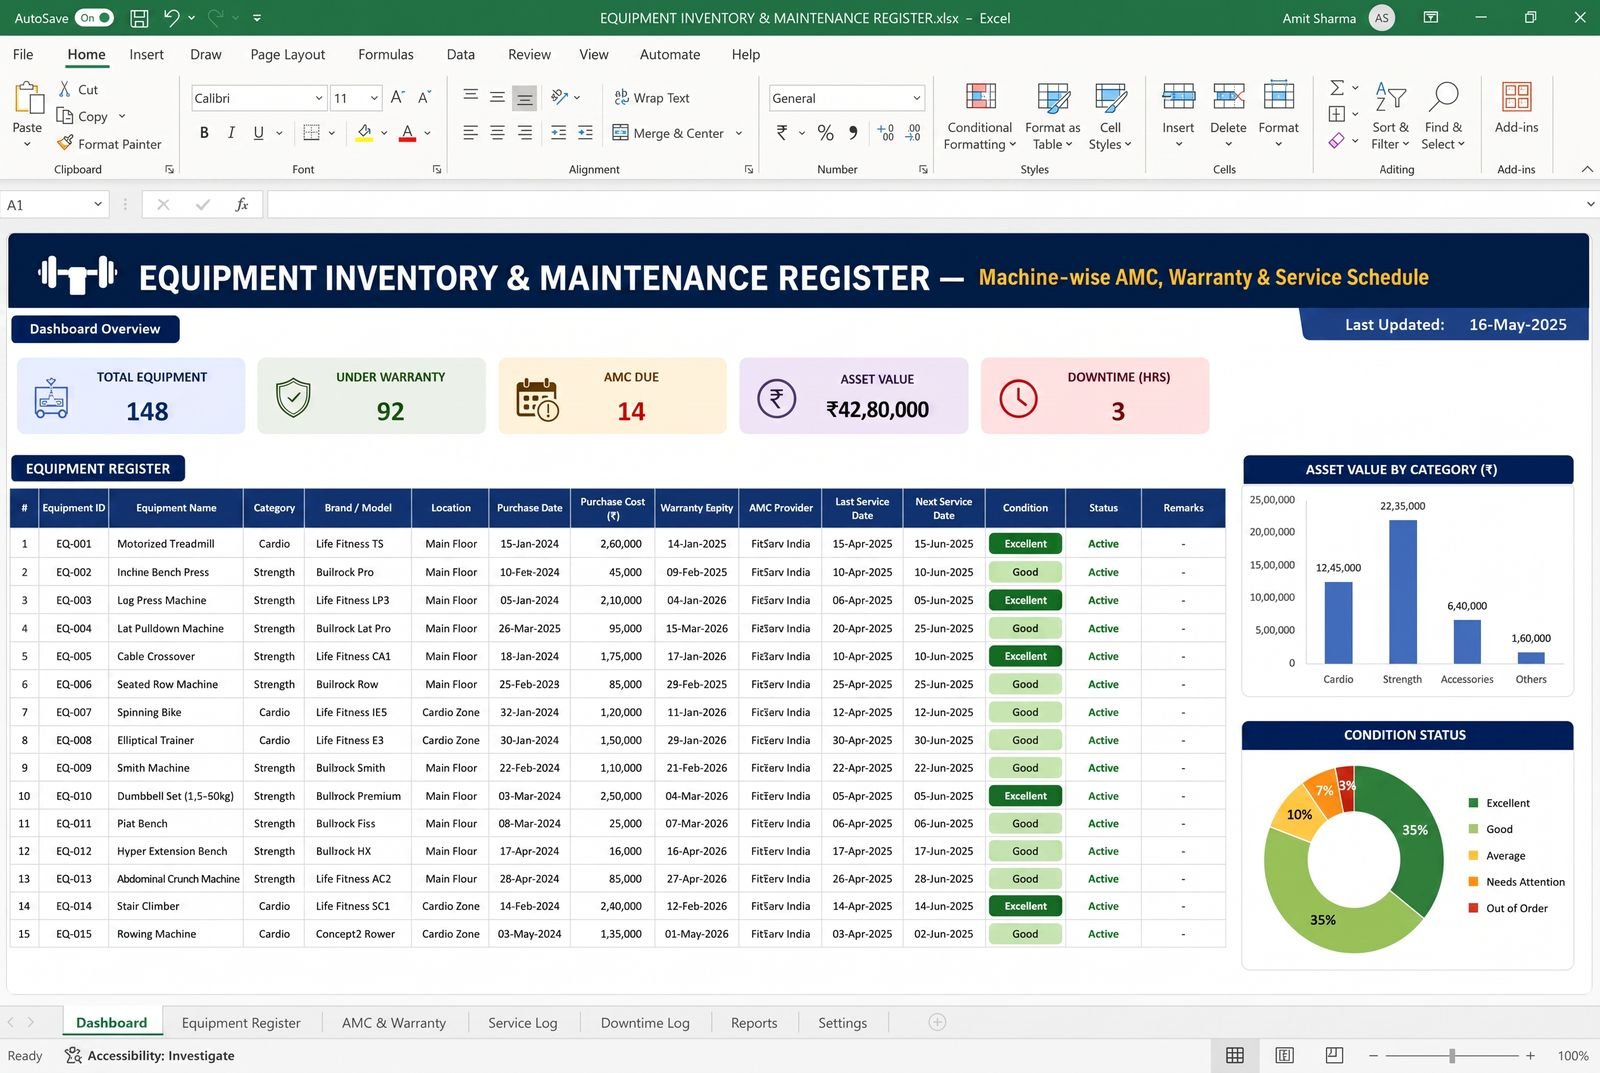
Task: Toggle Underline formatting
Action: point(259,132)
